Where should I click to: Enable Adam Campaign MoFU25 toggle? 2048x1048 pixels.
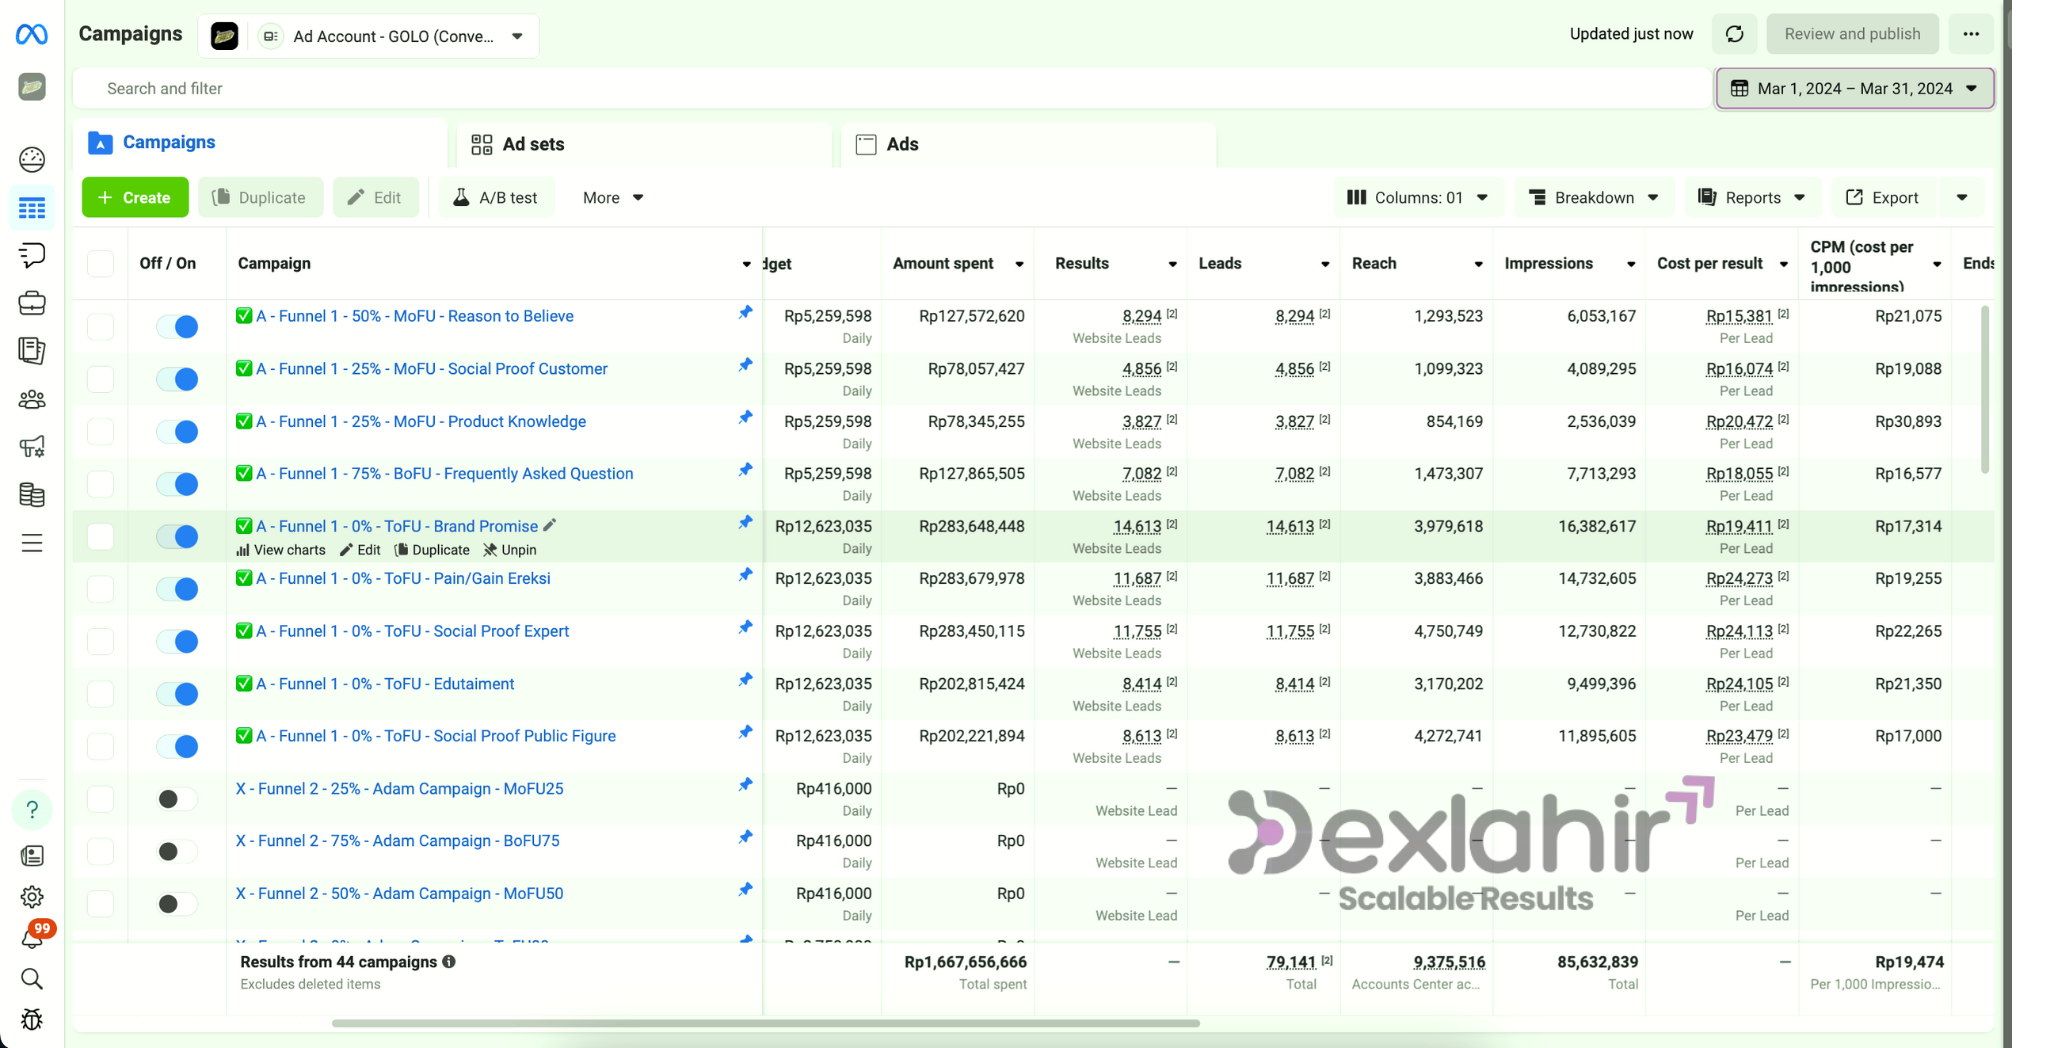[178, 799]
